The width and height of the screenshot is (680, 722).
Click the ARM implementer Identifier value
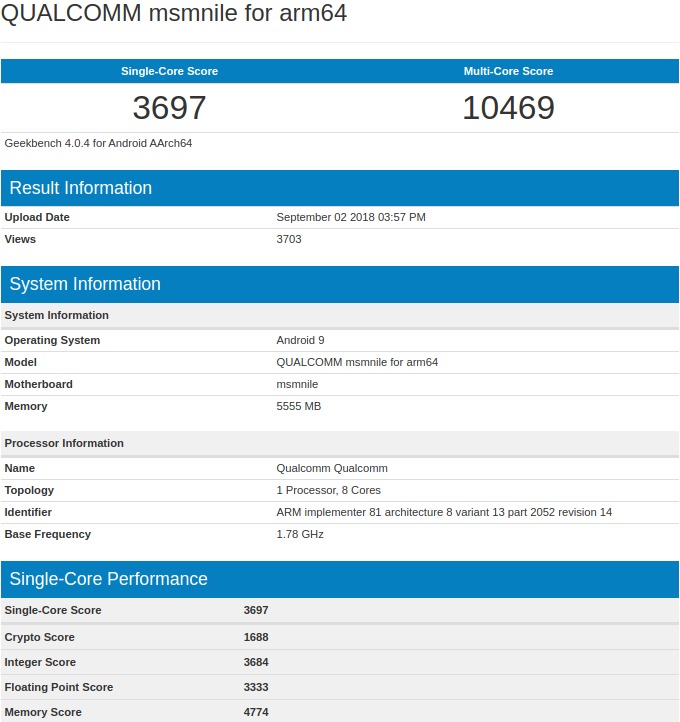pos(444,512)
